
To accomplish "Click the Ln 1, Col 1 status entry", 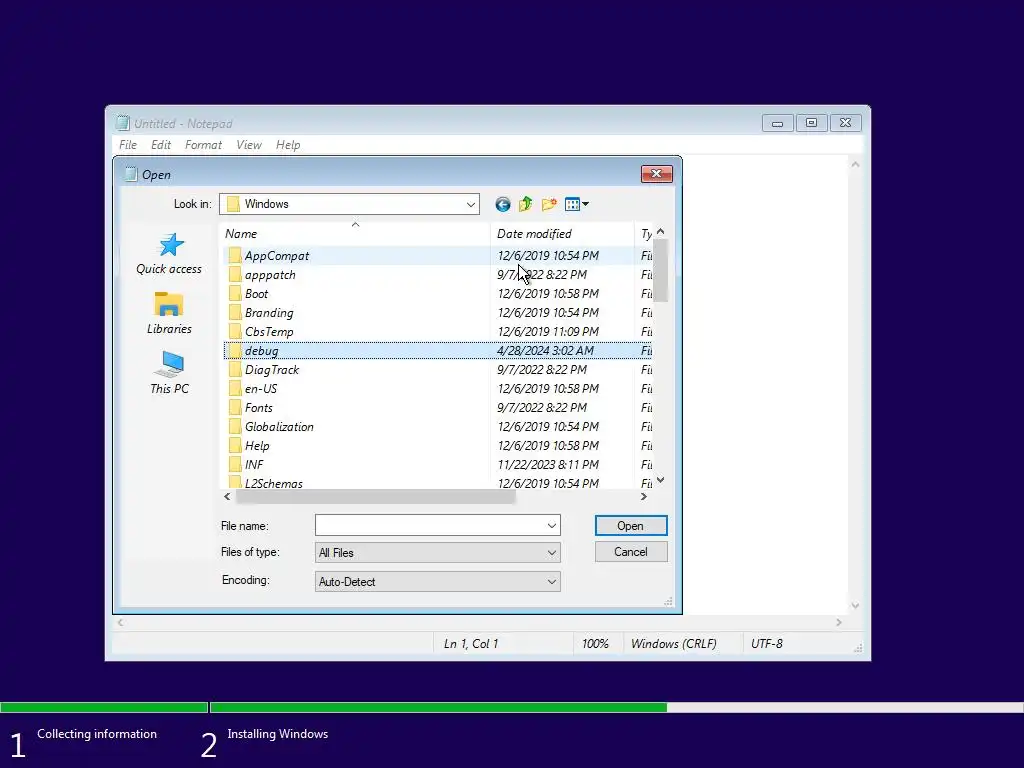I will [x=471, y=643].
